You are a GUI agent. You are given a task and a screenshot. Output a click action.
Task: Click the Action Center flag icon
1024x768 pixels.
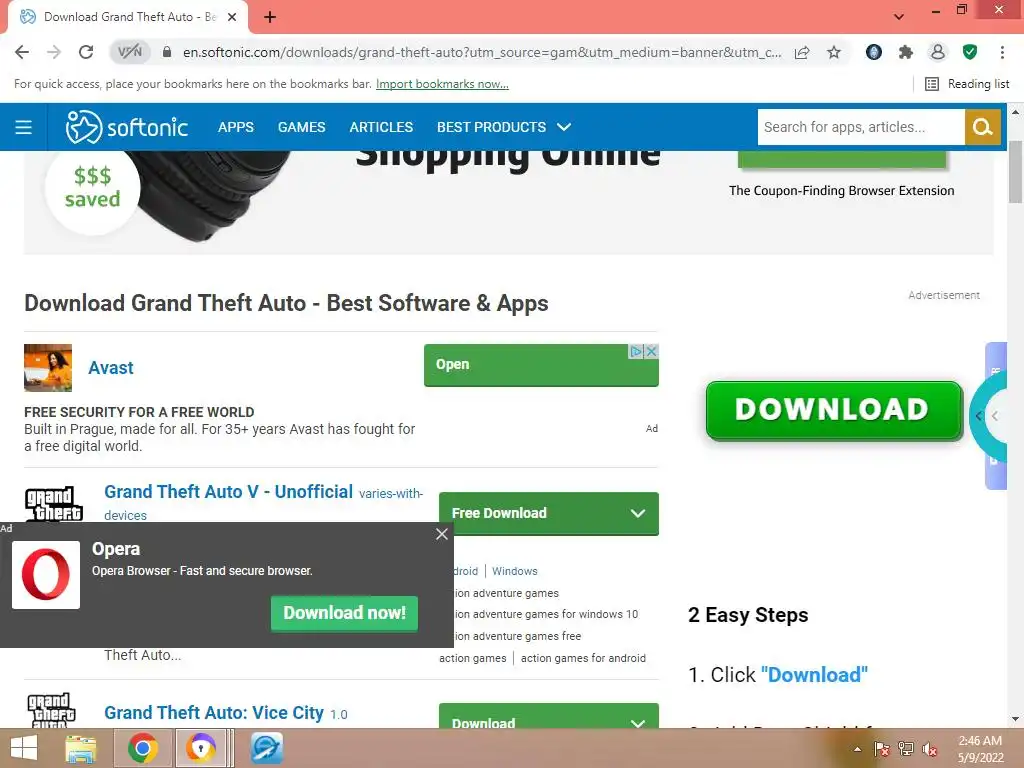pyautogui.click(x=882, y=749)
